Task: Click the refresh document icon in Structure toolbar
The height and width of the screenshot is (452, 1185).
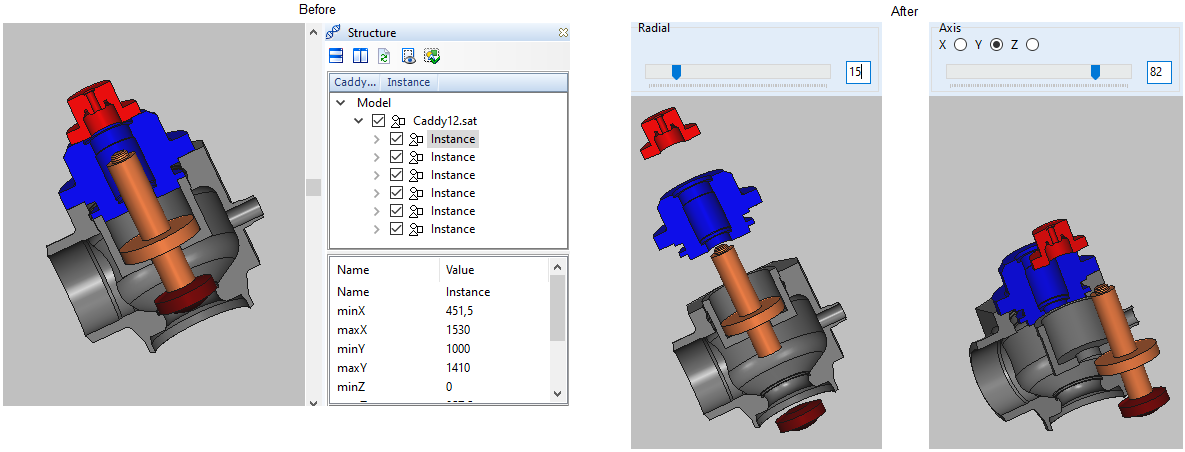Action: (x=383, y=56)
